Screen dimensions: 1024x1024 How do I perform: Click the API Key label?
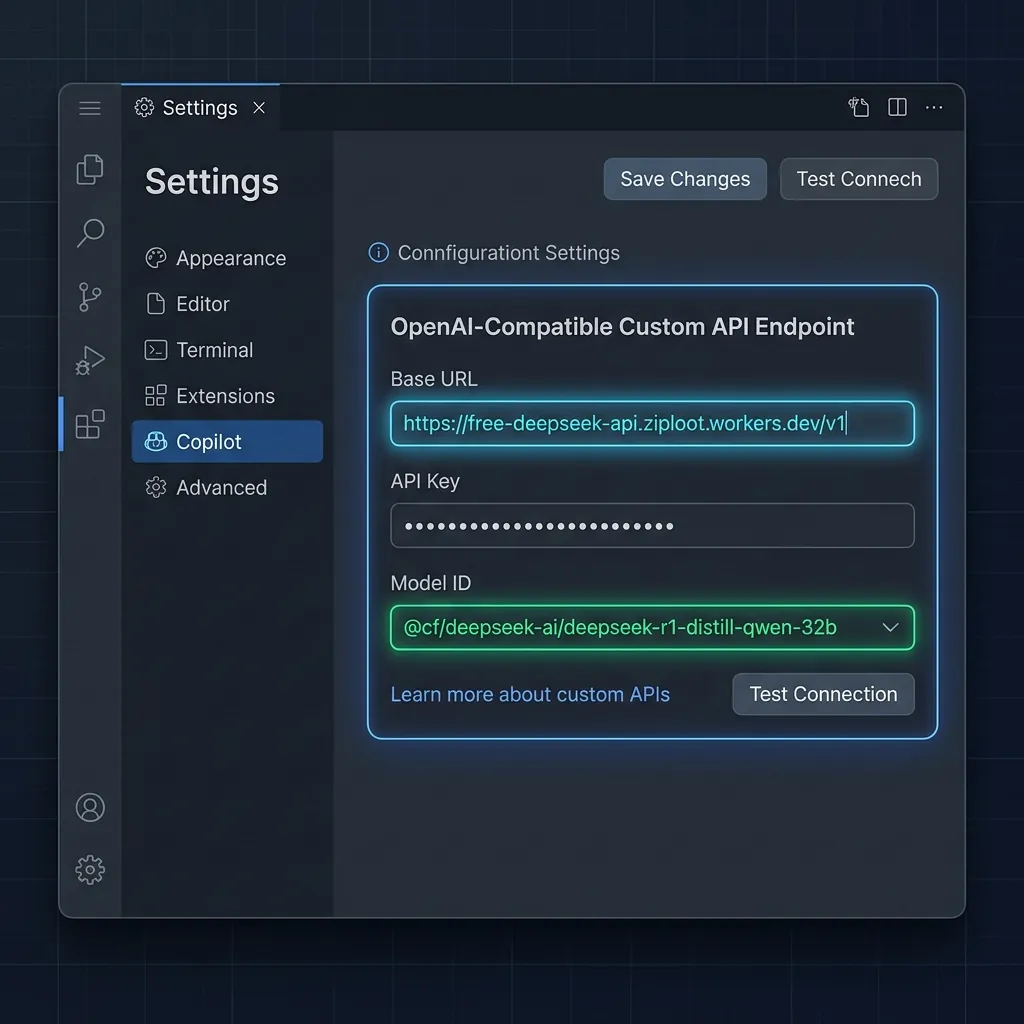coord(425,481)
